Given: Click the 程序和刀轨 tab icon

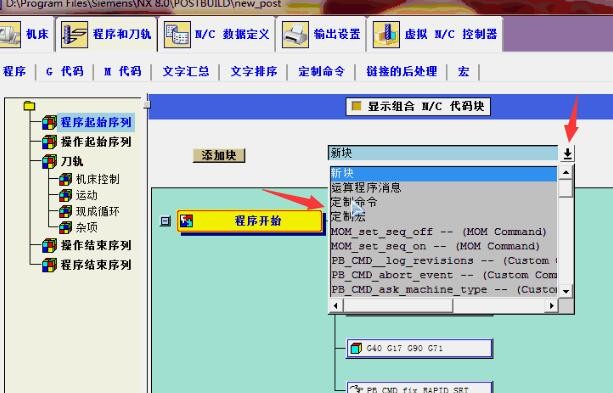Looking at the screenshot, I should point(75,34).
